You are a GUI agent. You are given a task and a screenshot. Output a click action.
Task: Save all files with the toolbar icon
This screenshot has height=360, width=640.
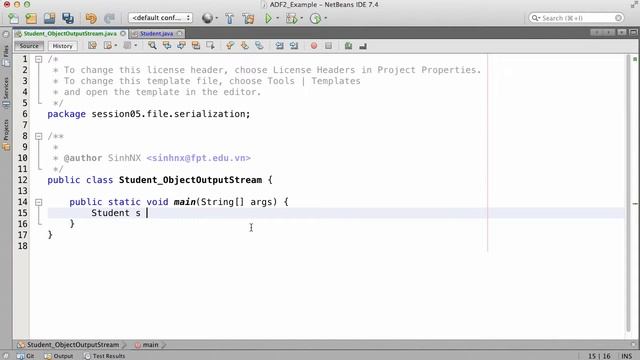coord(68,18)
